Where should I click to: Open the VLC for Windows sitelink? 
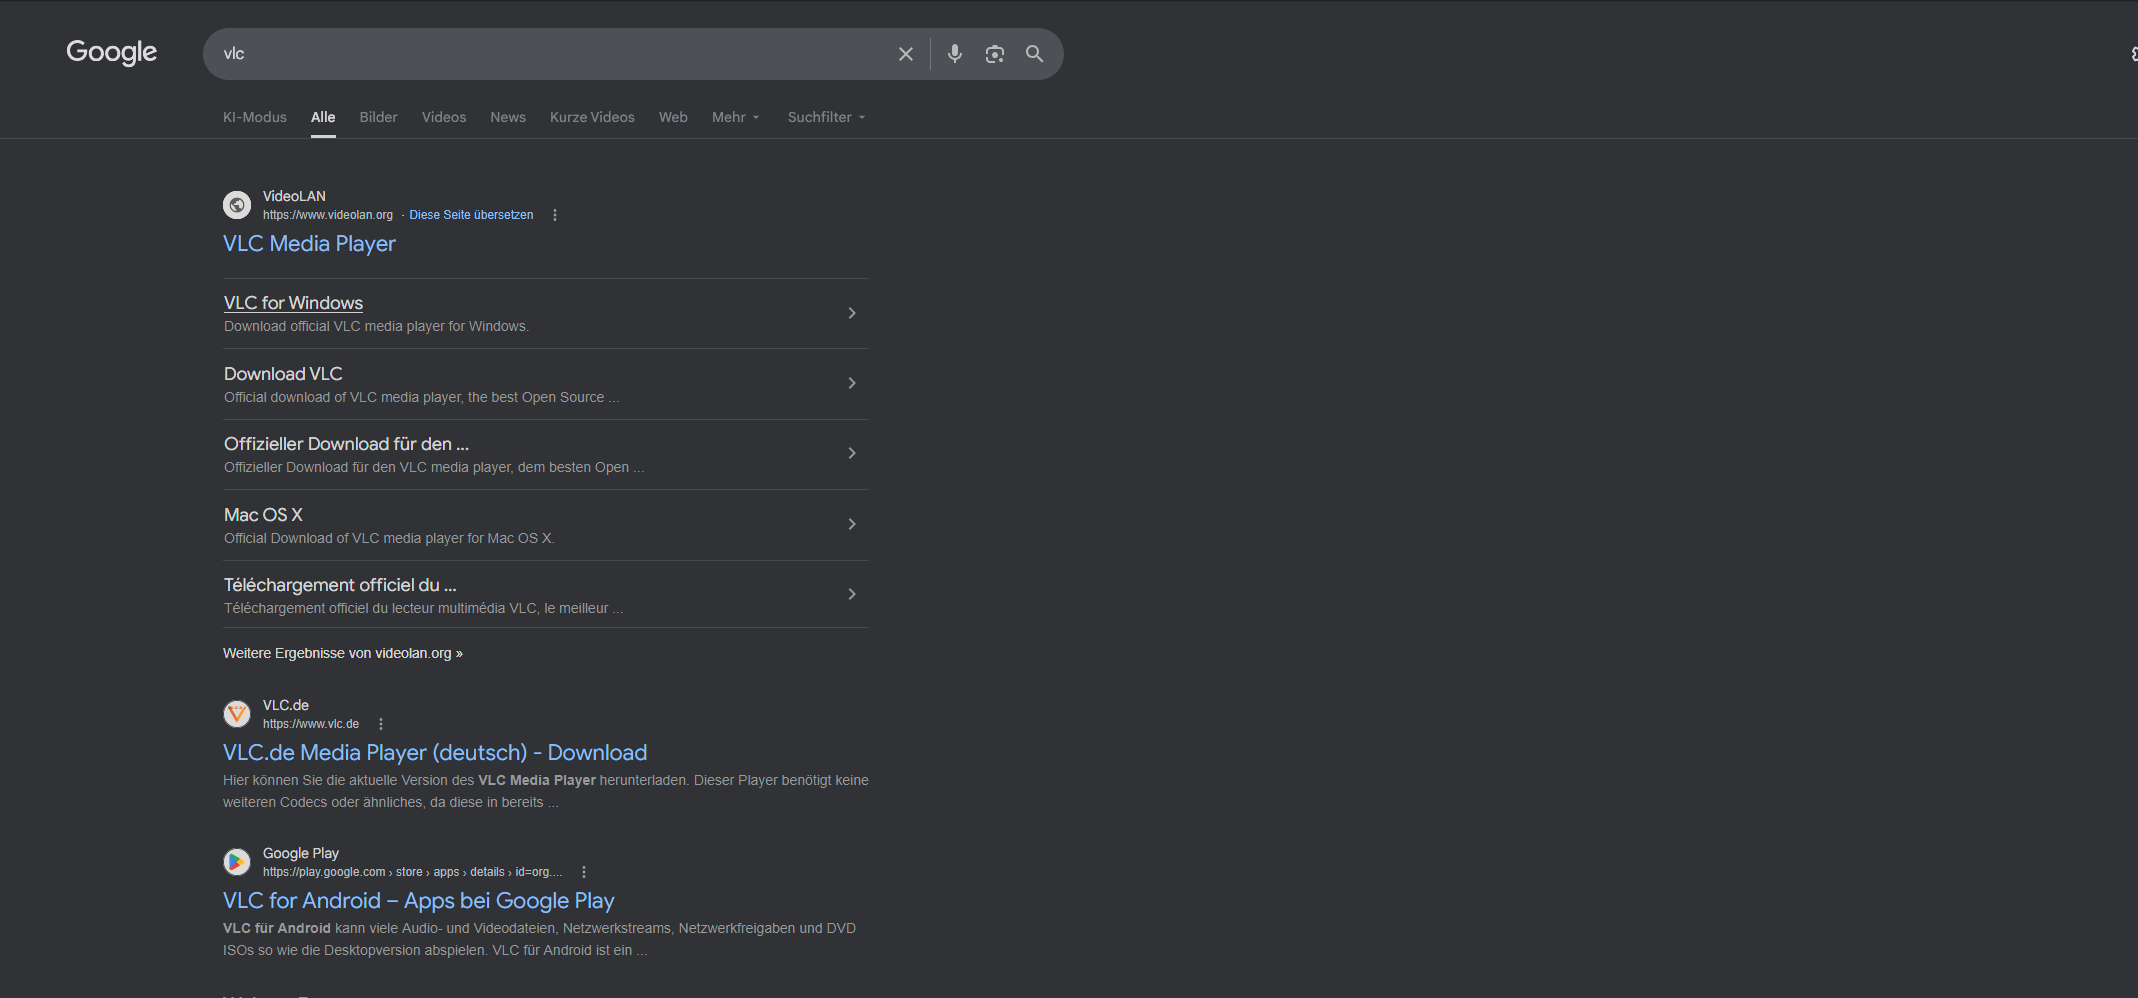coord(293,303)
